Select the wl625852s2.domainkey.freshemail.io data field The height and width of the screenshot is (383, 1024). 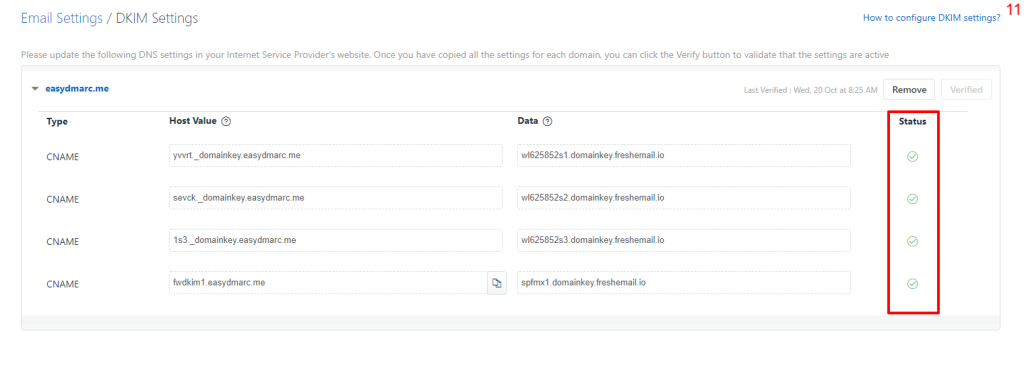coord(684,197)
